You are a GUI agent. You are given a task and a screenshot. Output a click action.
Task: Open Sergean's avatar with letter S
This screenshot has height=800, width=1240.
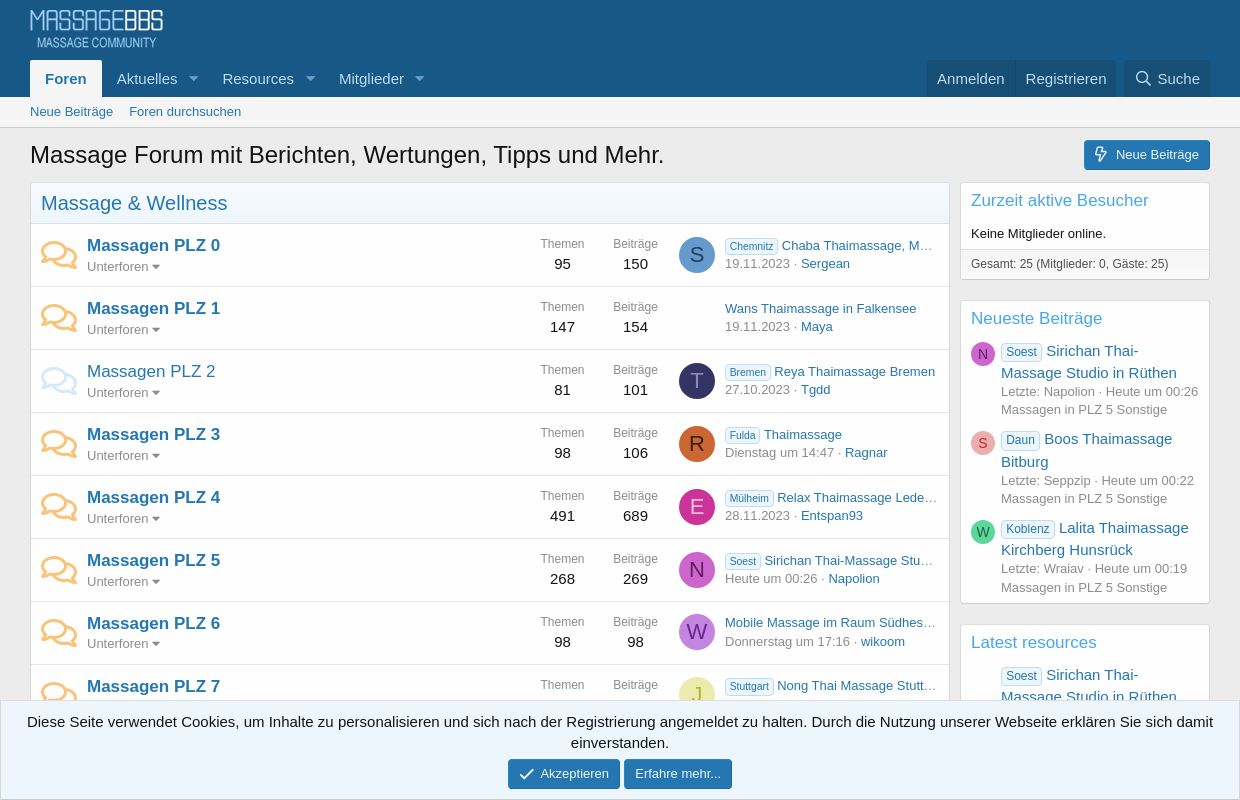tap(697, 254)
